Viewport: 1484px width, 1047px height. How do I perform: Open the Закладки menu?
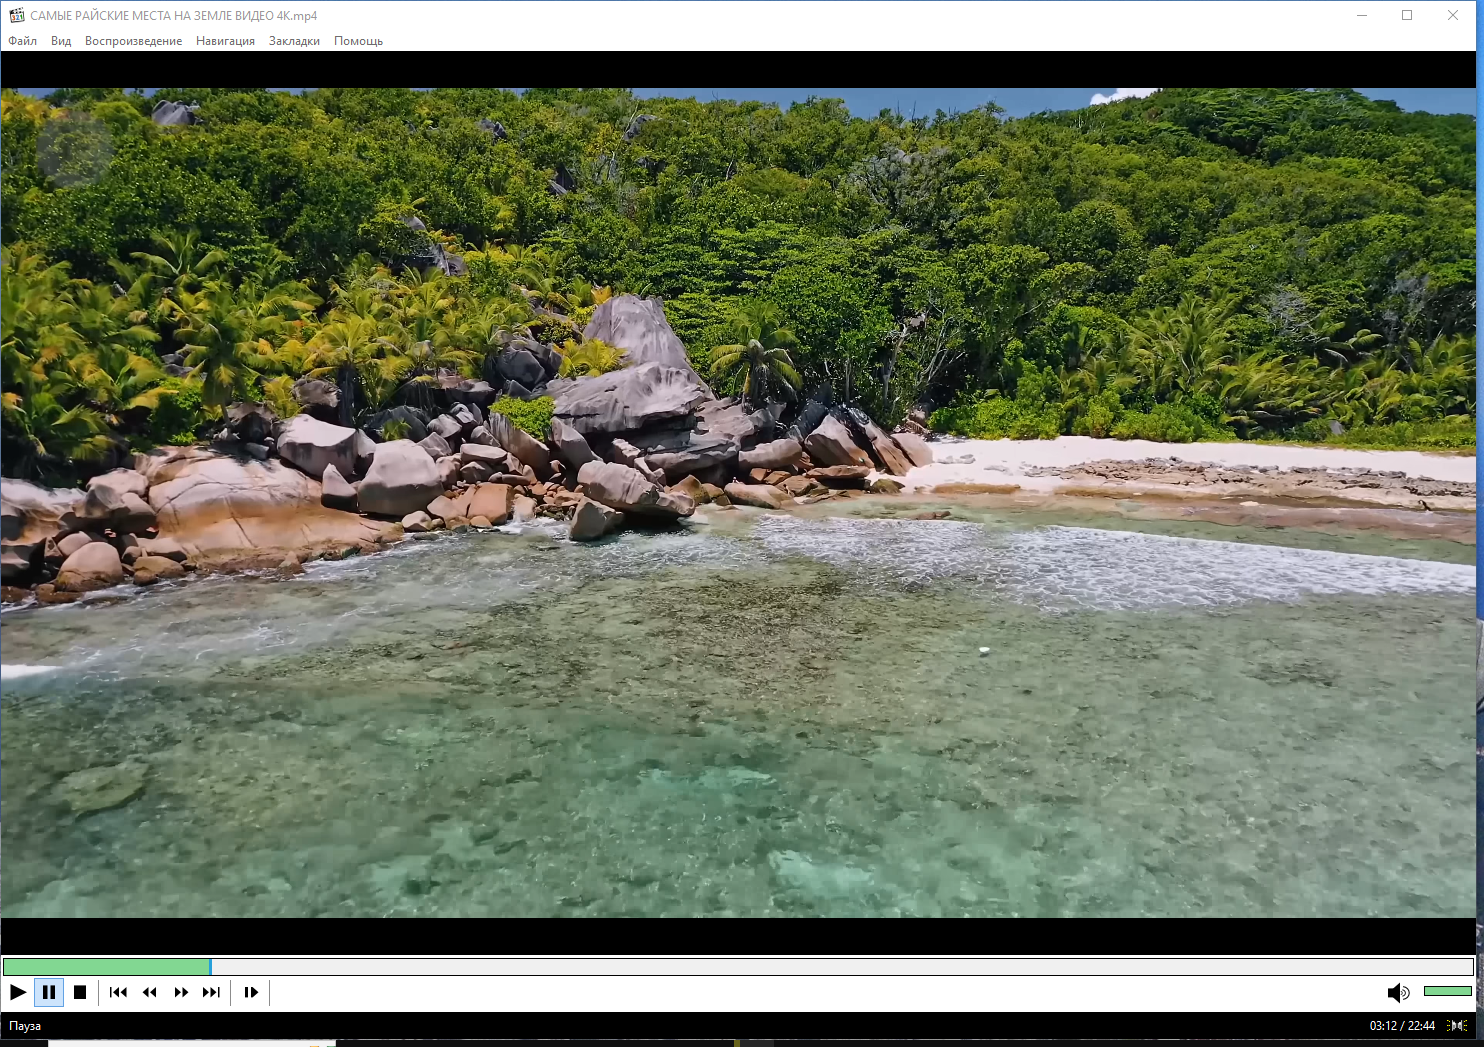[294, 41]
